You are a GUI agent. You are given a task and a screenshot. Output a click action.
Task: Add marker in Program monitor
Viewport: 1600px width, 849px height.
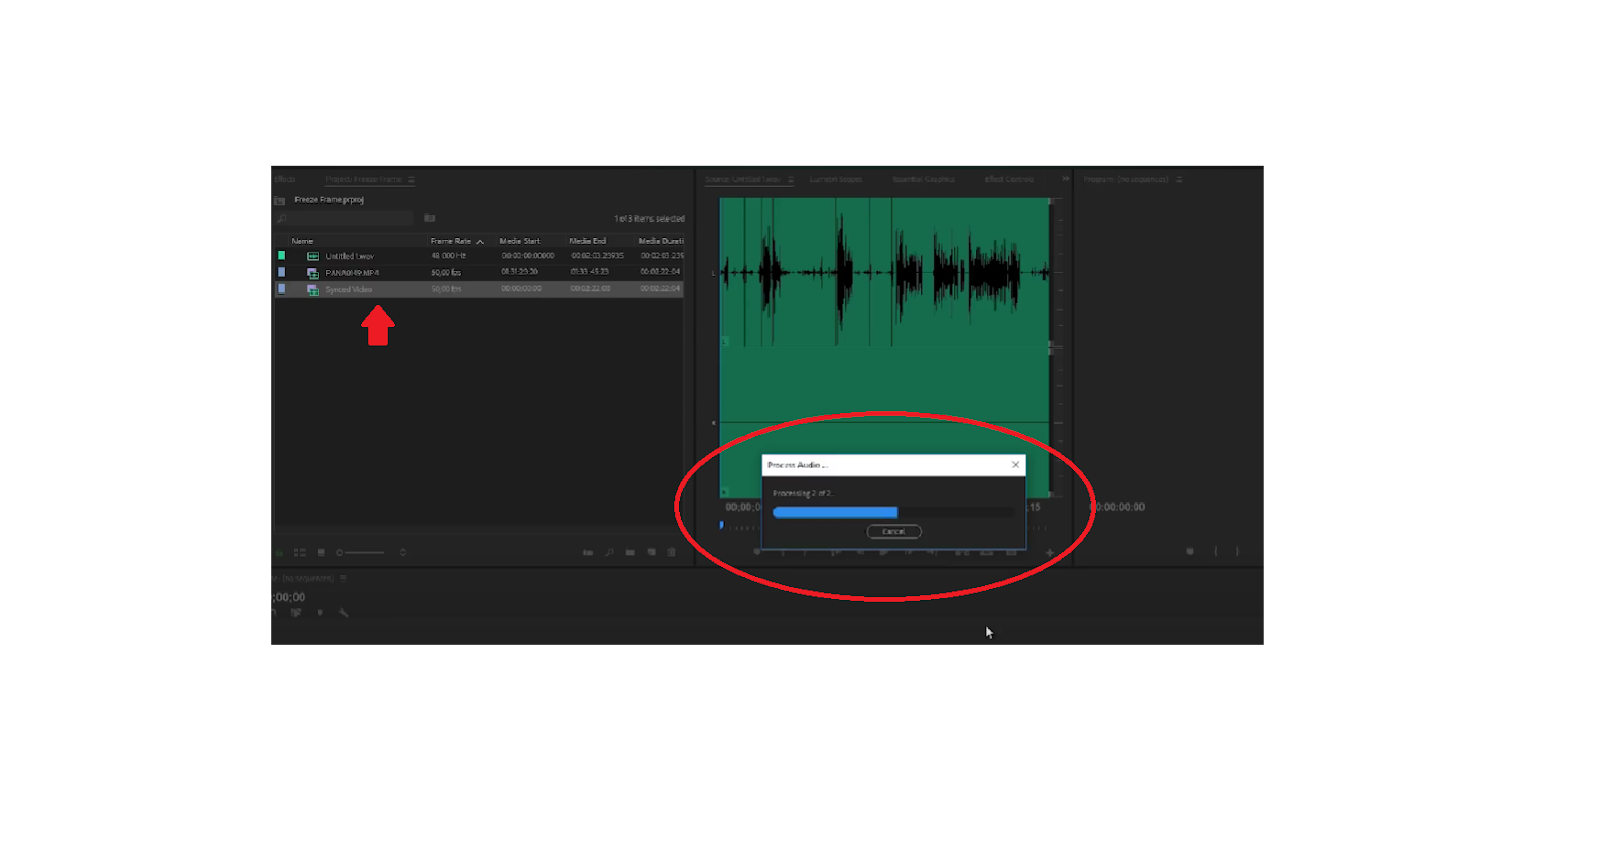pos(1190,552)
